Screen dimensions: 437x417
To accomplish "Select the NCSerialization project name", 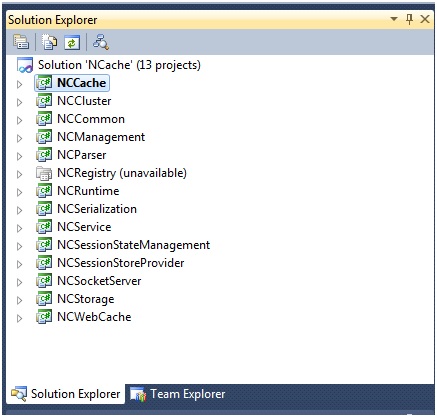I will click(97, 209).
